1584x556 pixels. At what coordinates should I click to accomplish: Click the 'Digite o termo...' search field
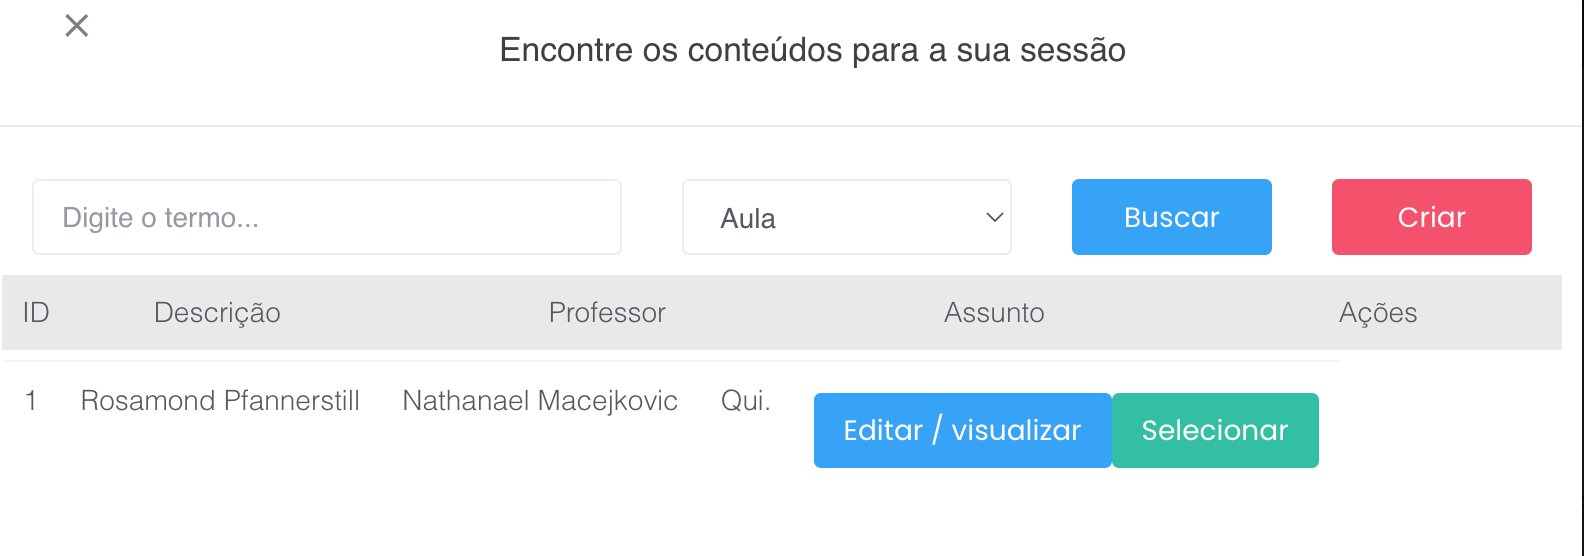pos(327,217)
